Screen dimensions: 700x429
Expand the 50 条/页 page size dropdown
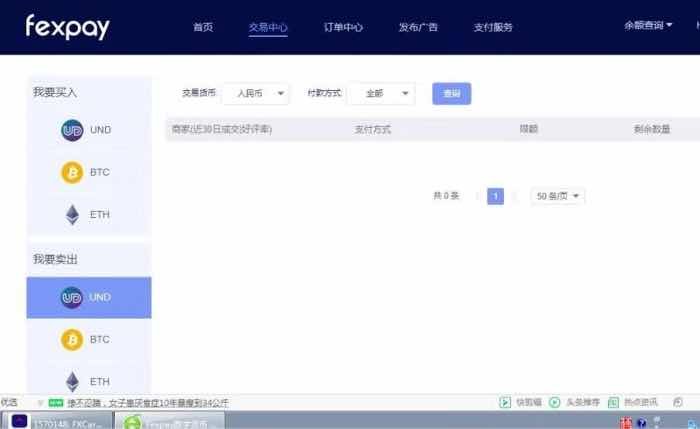(x=558, y=196)
